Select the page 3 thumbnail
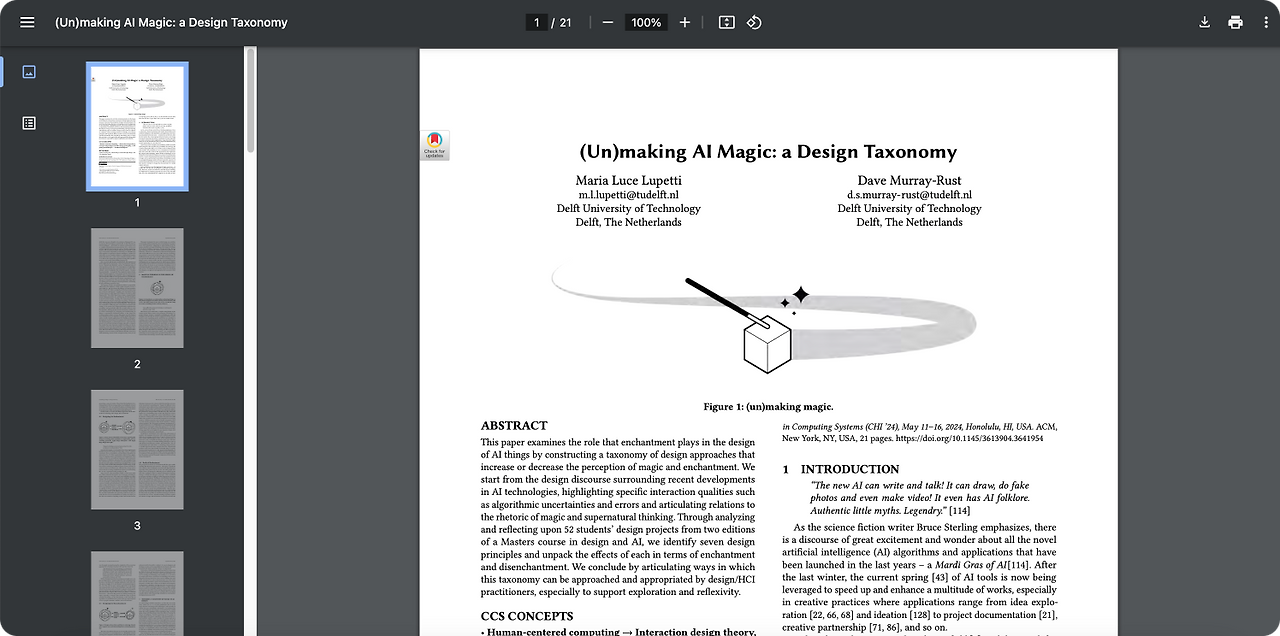Viewport: 1280px width, 636px height. [137, 450]
